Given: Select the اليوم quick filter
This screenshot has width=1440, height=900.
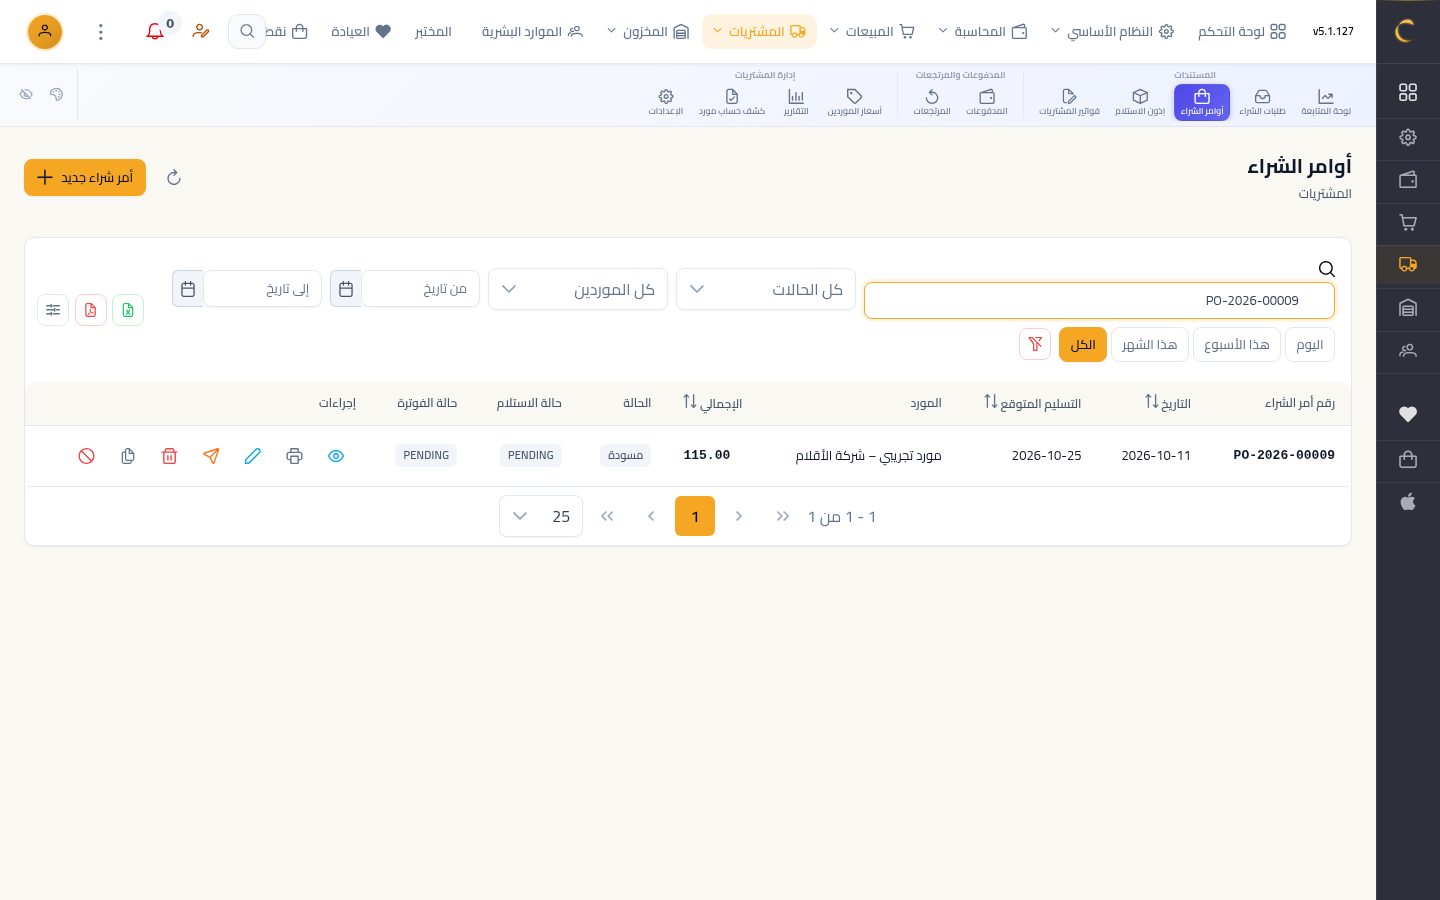Looking at the screenshot, I should [x=1309, y=344].
